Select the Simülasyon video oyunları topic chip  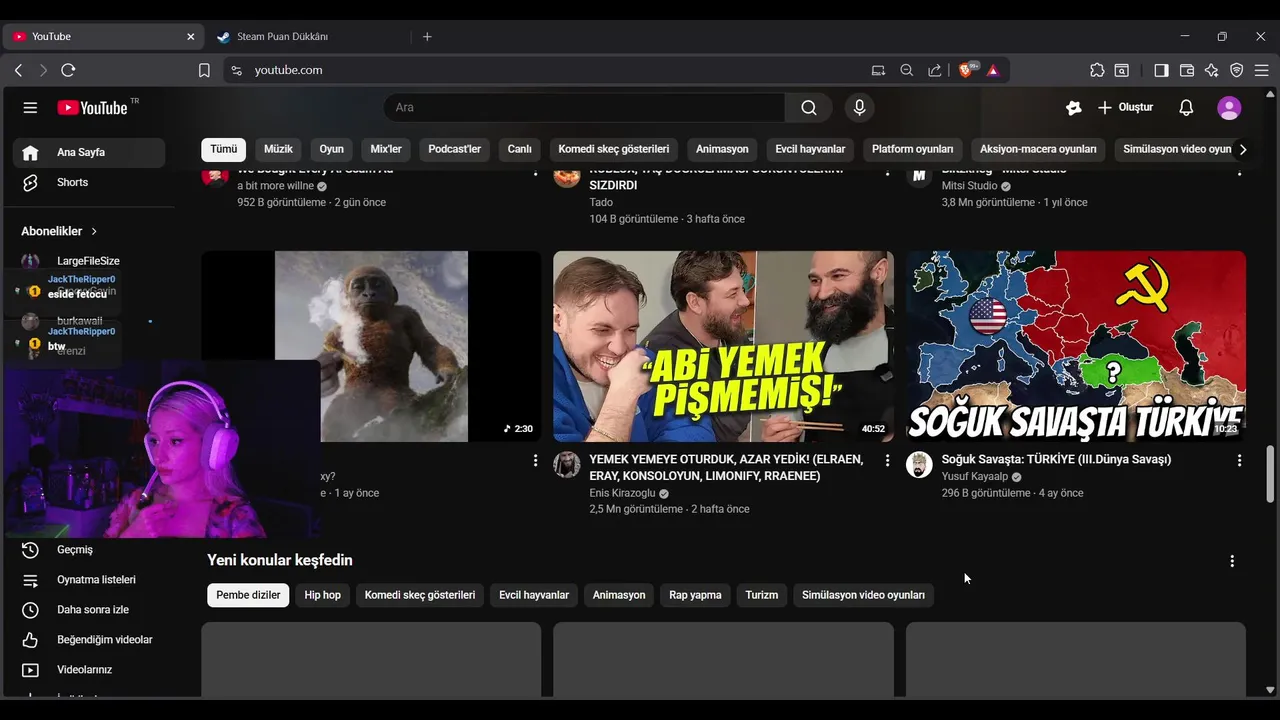(863, 595)
